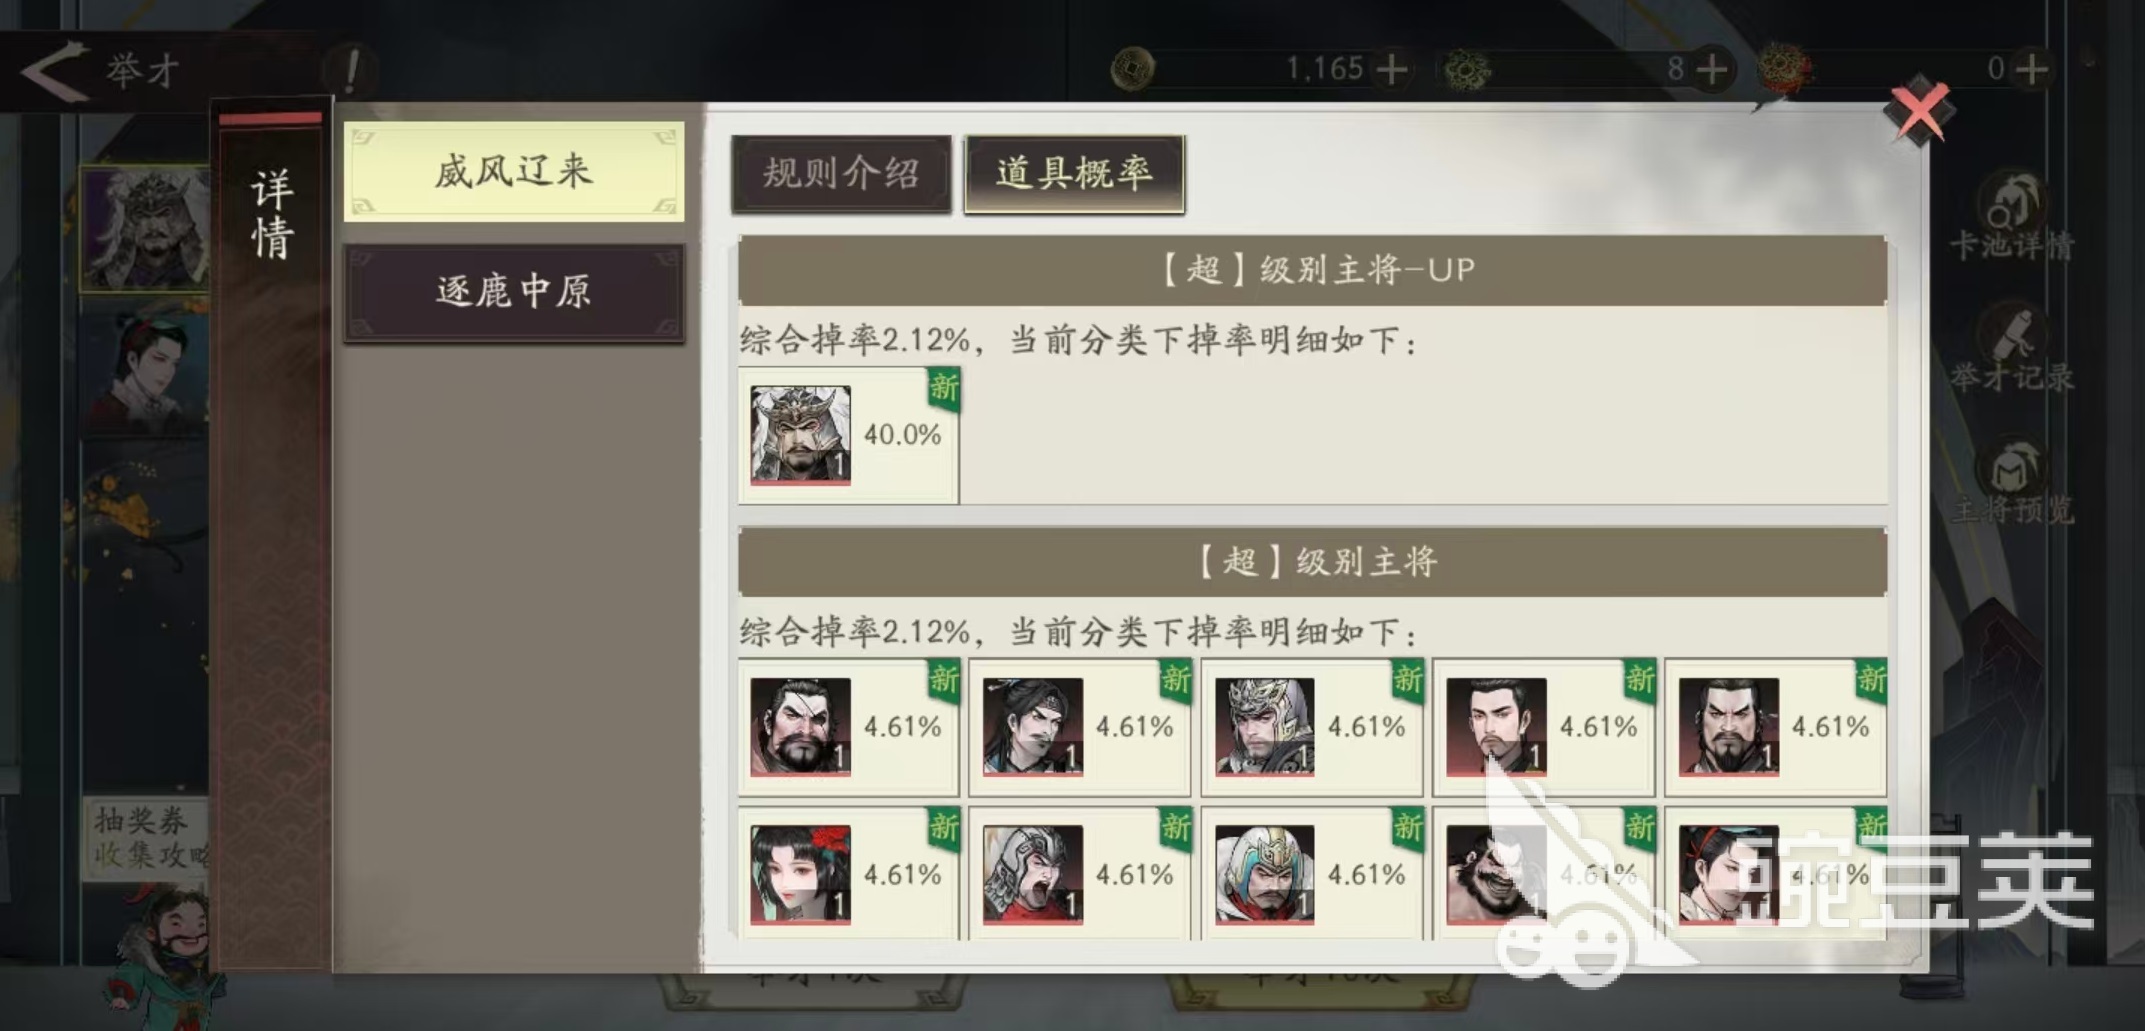Select the eyepatch general at 4.61%
The height and width of the screenshot is (1031, 2145).
(800, 727)
